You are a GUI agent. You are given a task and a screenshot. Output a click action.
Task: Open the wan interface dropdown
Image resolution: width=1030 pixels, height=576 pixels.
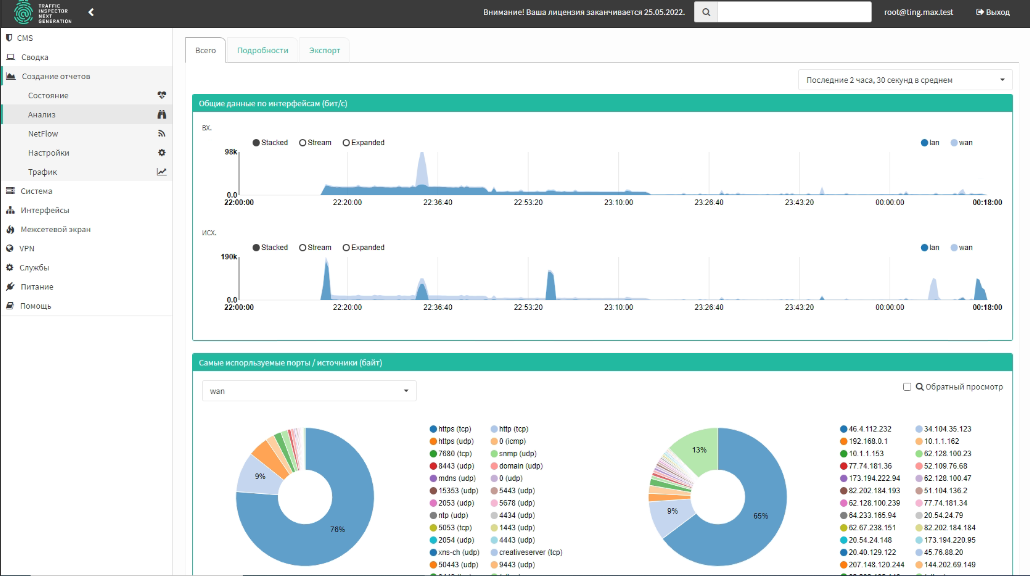tap(309, 391)
